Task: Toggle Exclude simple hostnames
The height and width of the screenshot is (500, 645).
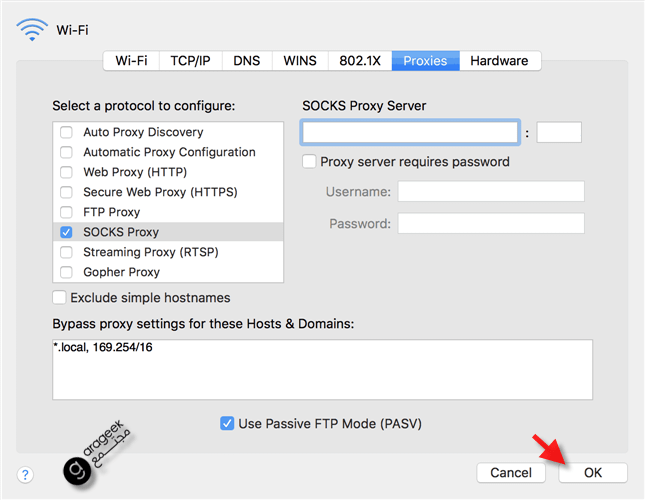Action: coord(59,297)
